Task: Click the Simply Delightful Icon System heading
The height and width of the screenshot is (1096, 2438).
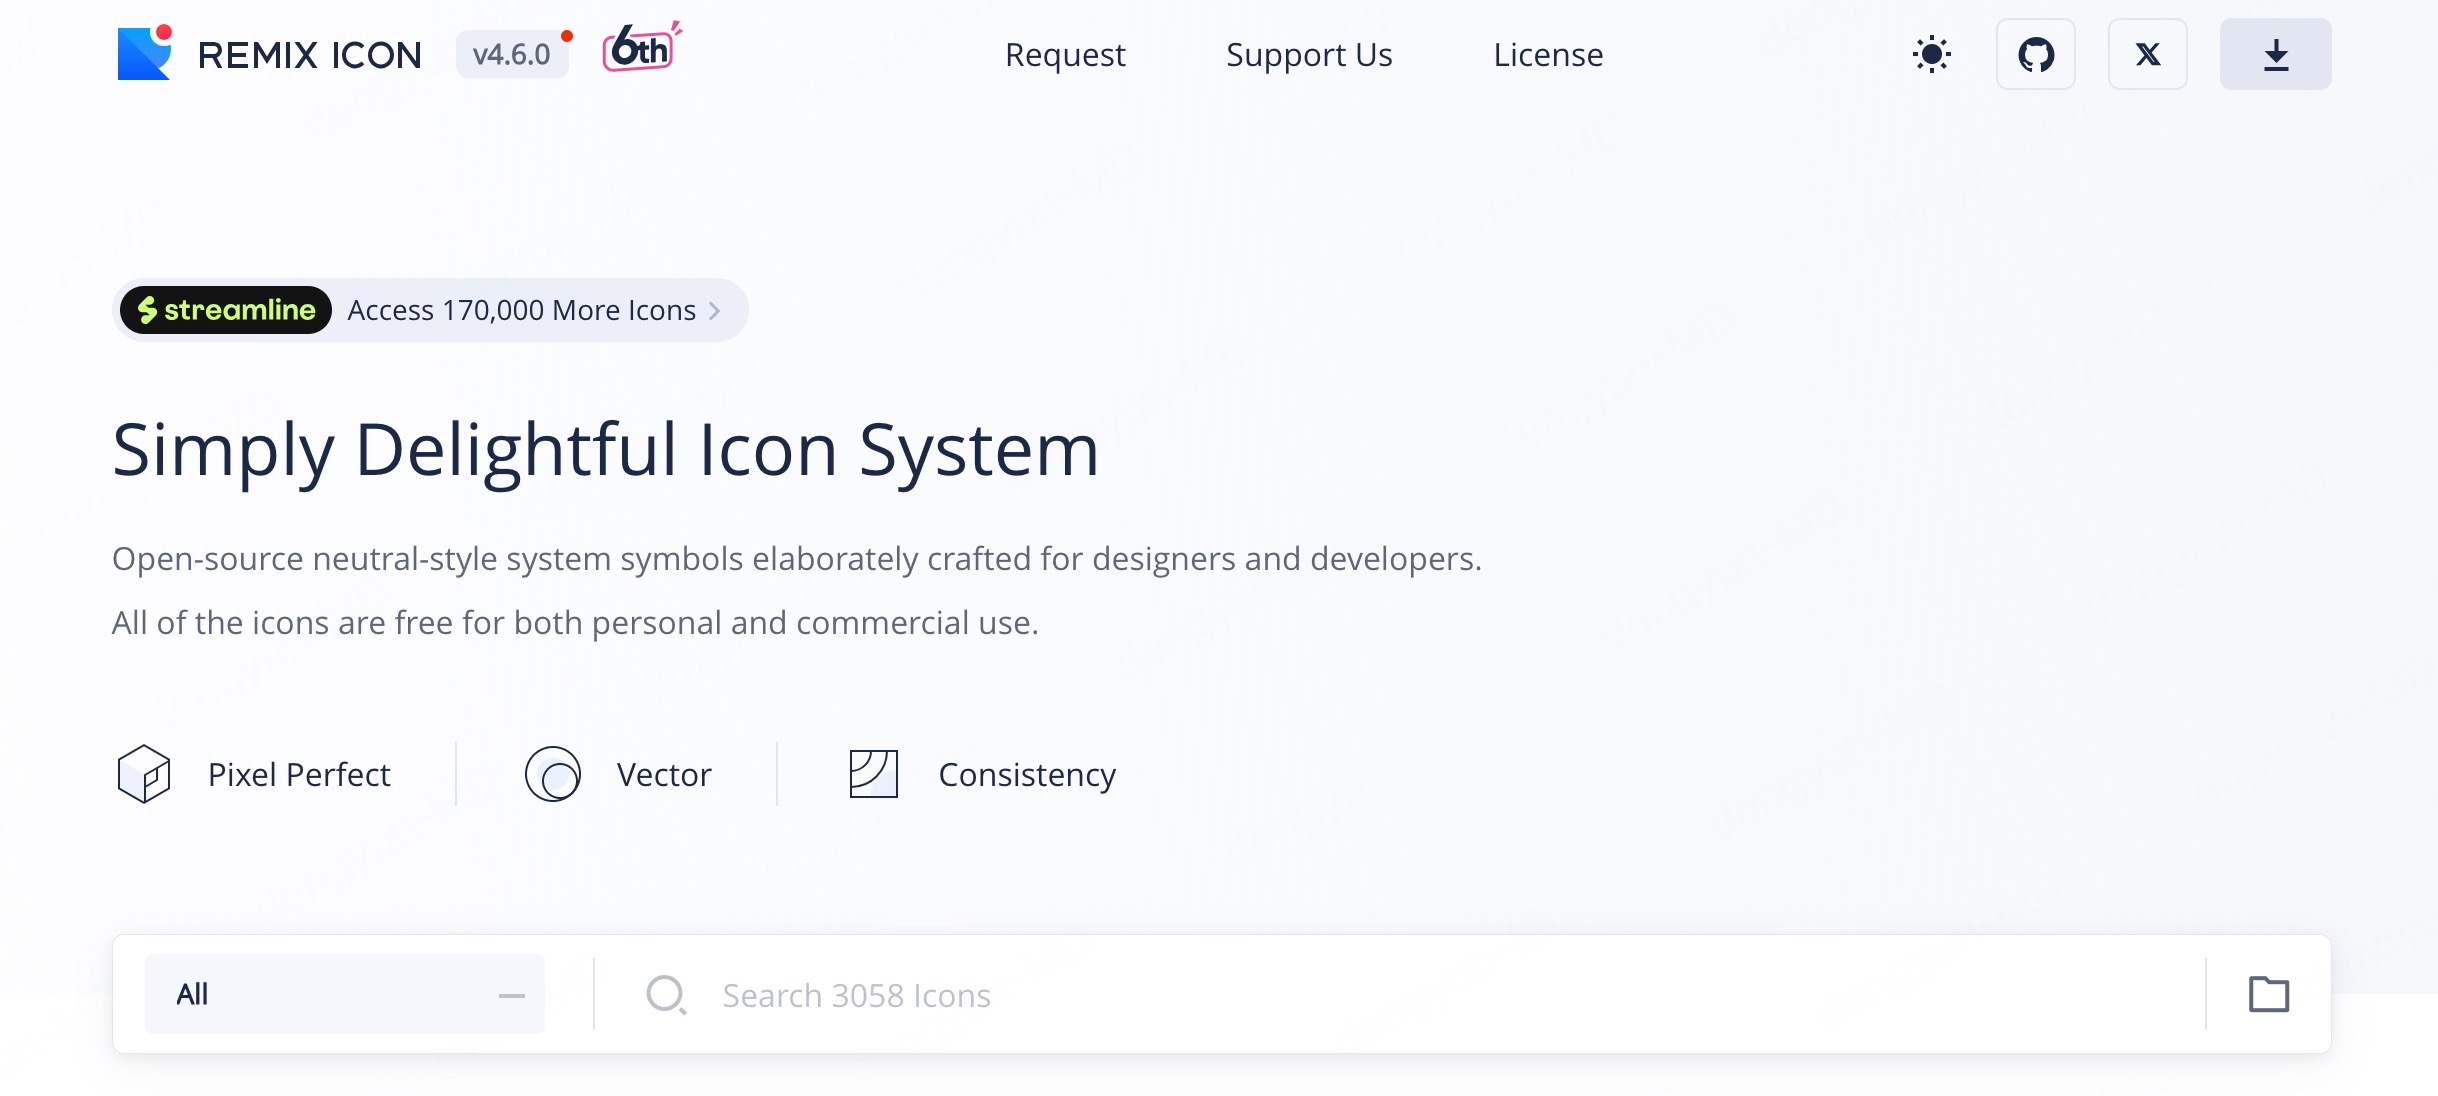Action: click(x=606, y=450)
